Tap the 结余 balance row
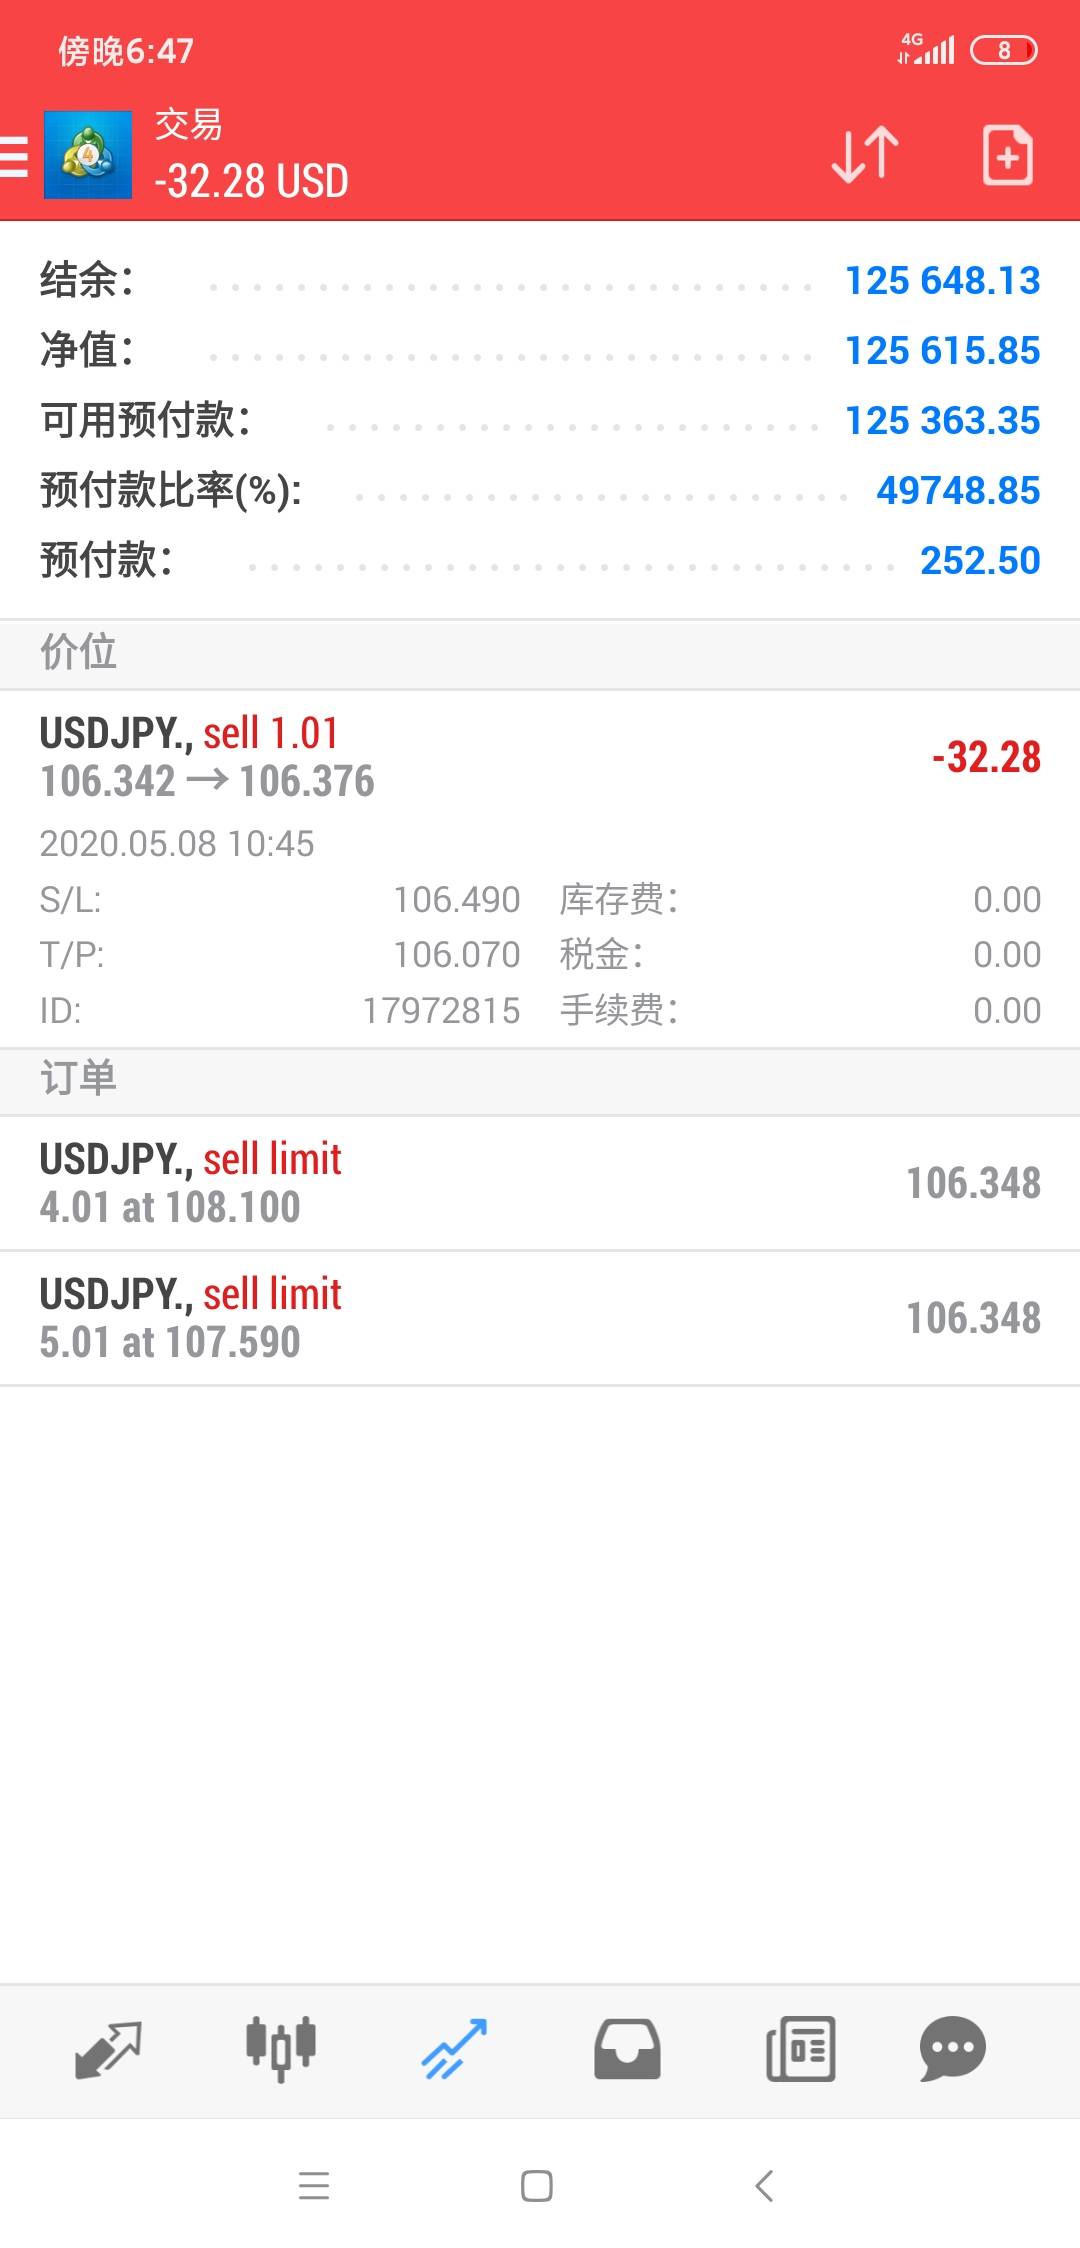 (x=540, y=281)
